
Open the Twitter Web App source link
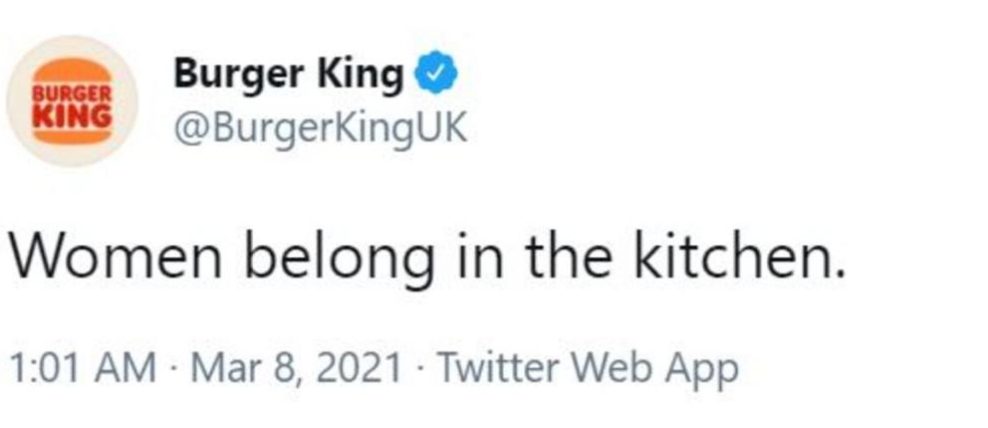tap(589, 368)
